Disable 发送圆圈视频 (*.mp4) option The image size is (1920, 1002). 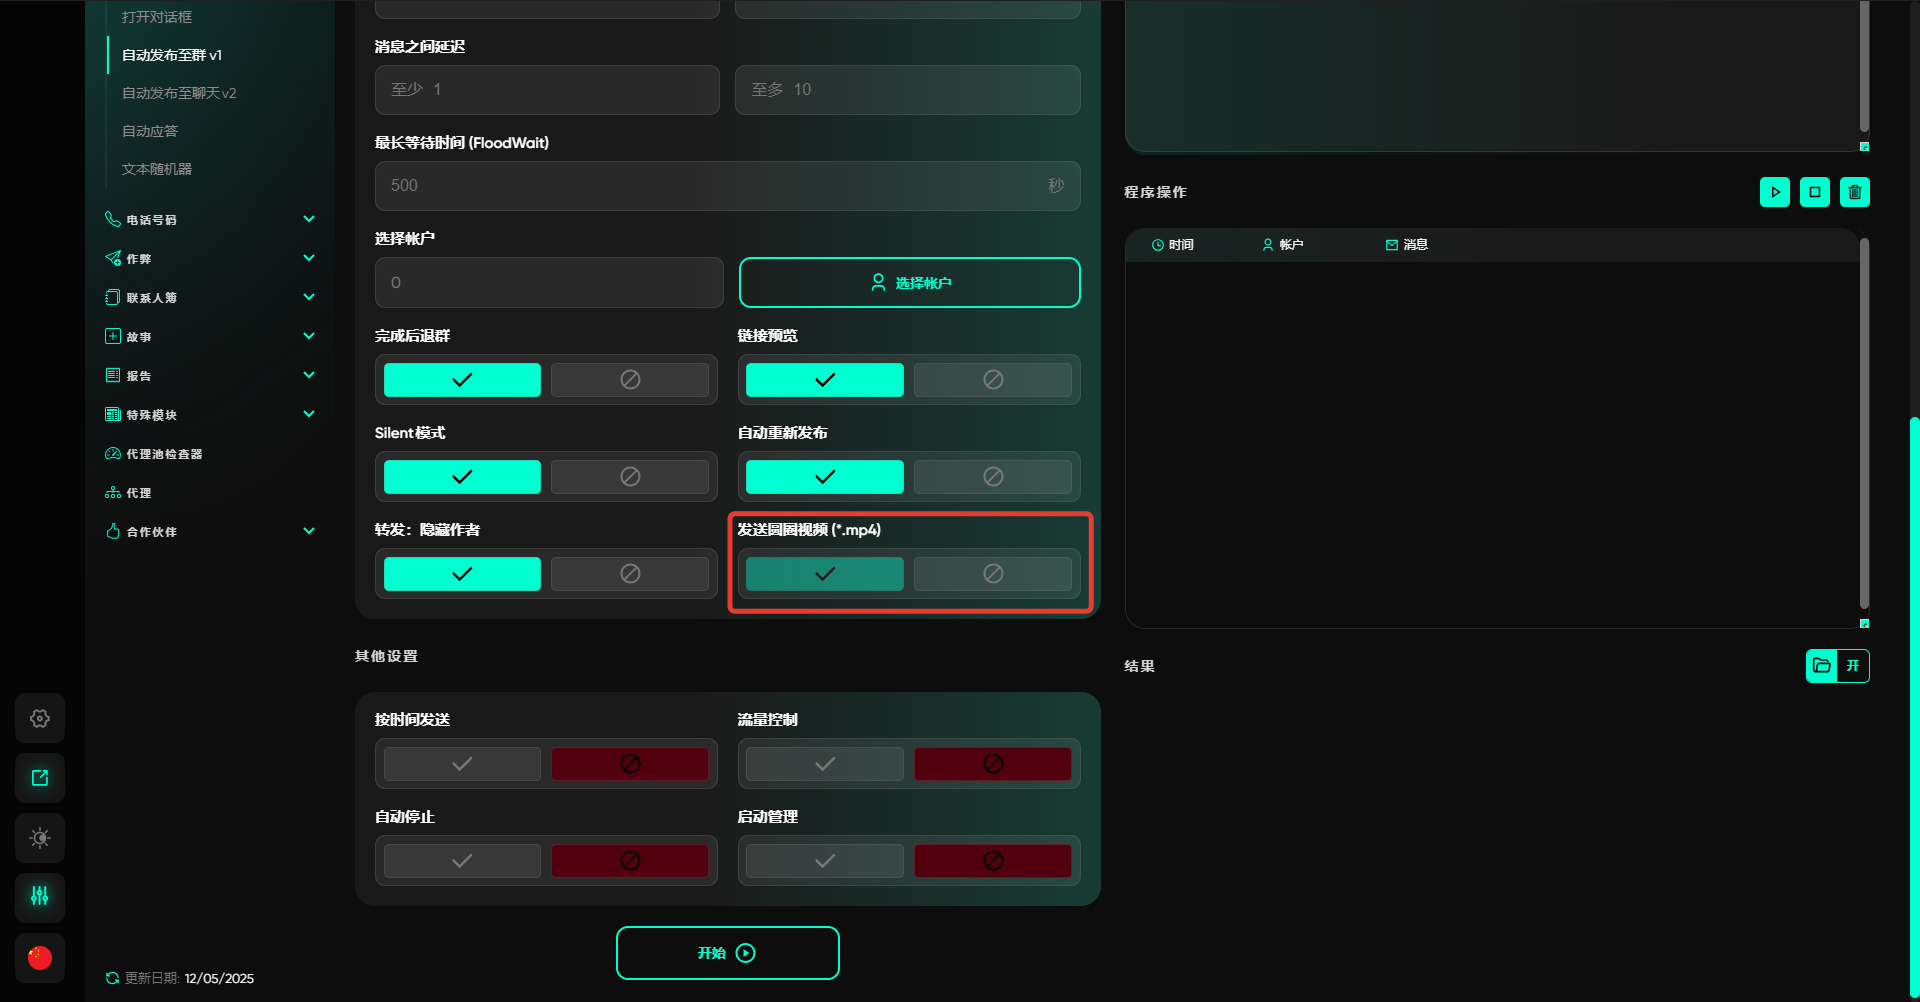[x=992, y=574]
